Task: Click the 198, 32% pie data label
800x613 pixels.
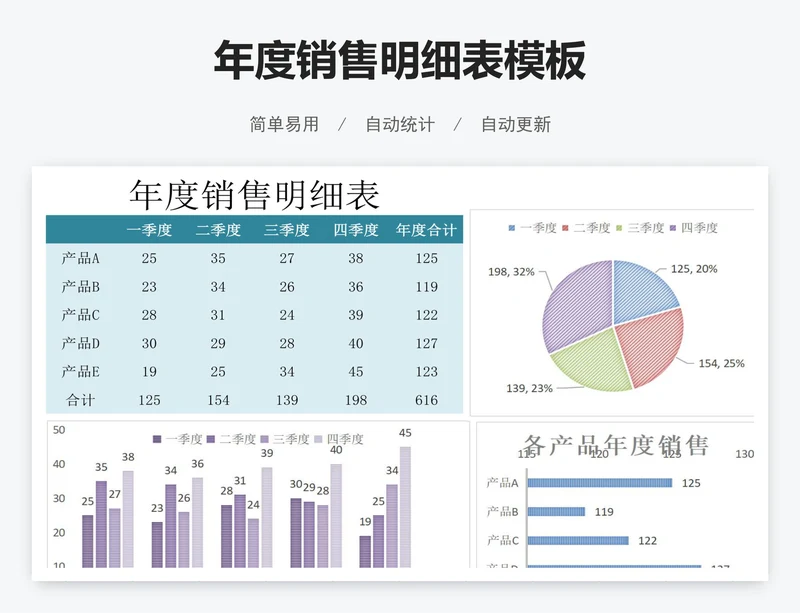Action: coord(511,272)
